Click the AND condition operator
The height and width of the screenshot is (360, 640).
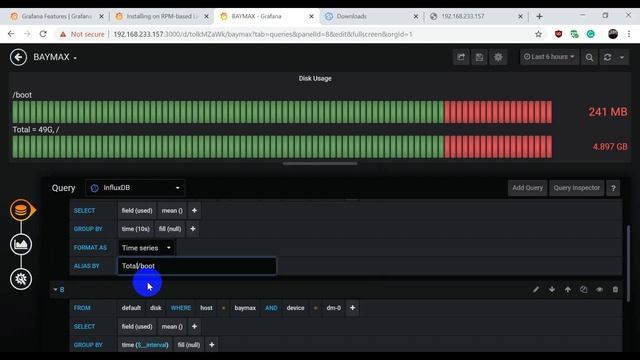(x=271, y=308)
